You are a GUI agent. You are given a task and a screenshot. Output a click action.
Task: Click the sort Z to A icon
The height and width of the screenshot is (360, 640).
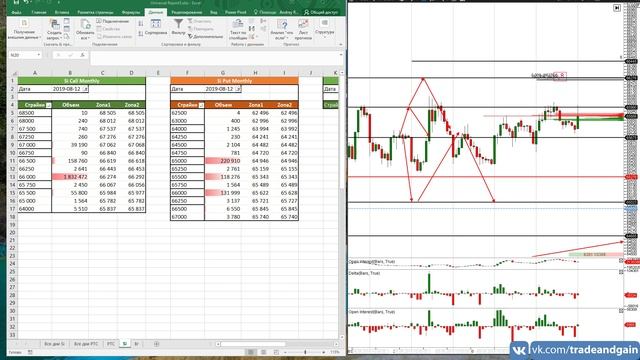pyautogui.click(x=141, y=33)
